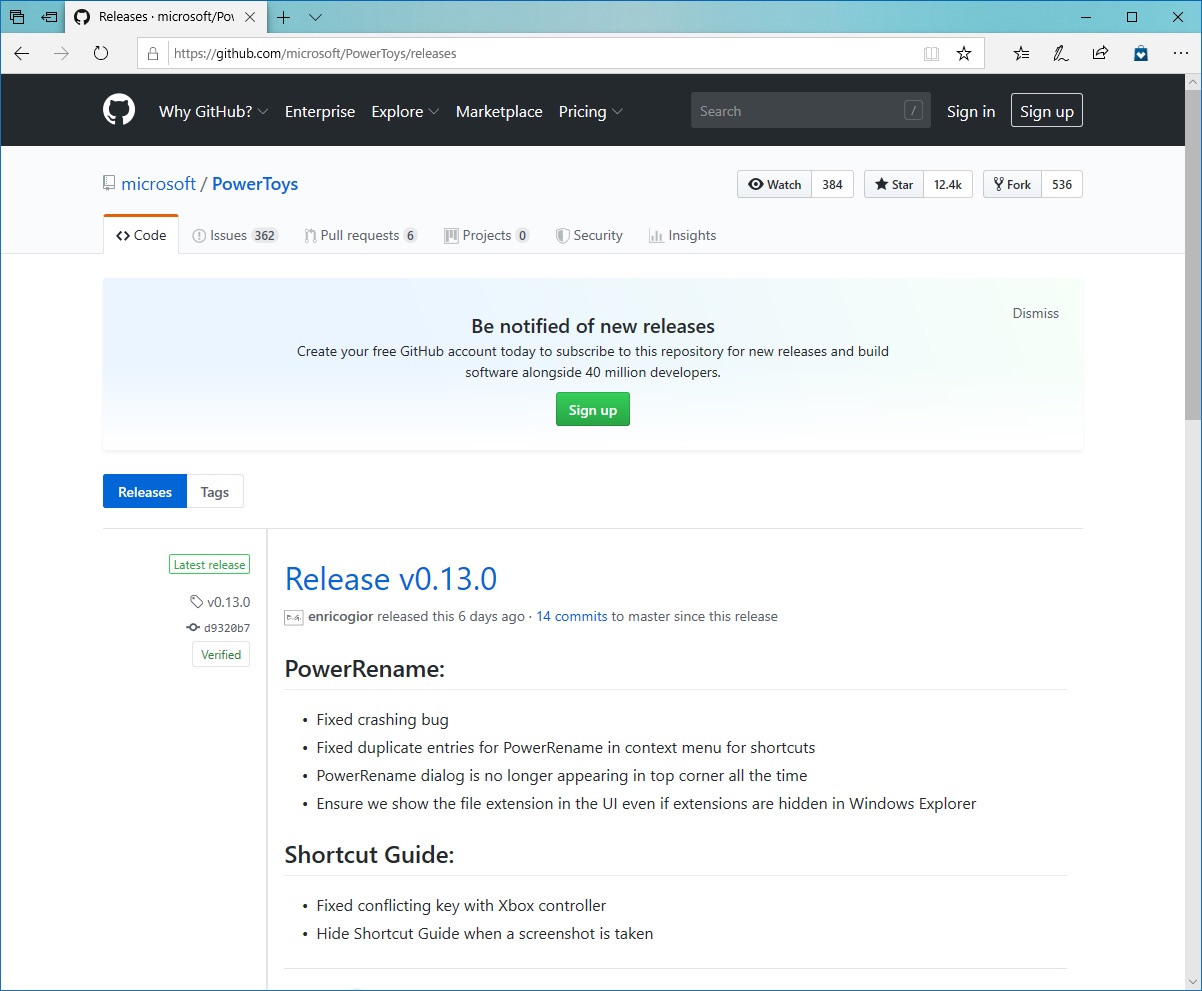1202x991 pixels.
Task: Select the Tags tab button
Action: pyautogui.click(x=215, y=492)
